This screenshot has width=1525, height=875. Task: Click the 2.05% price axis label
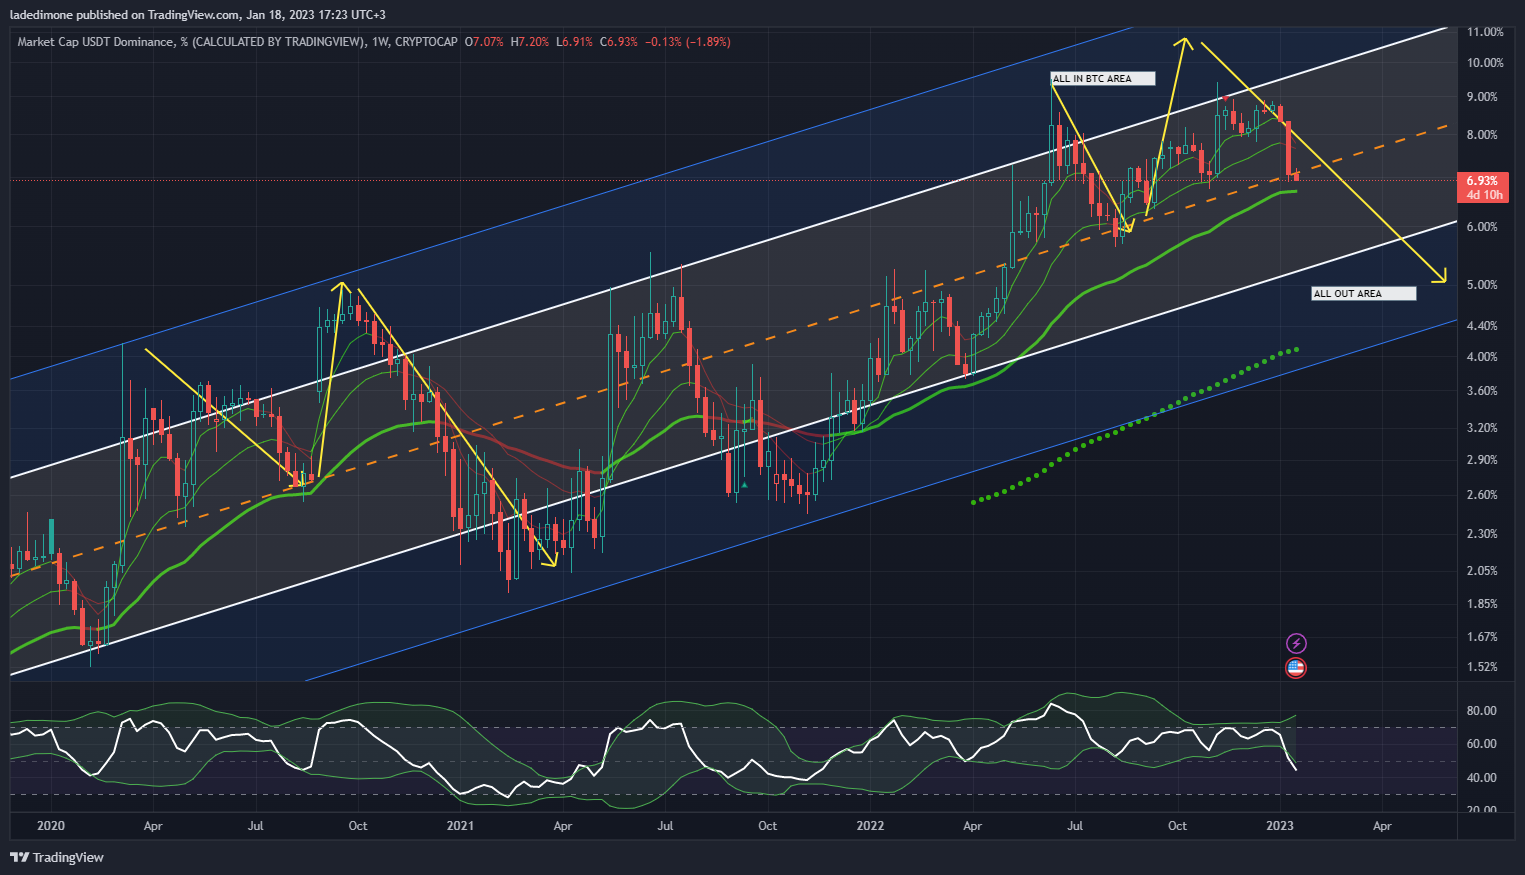pos(1481,571)
